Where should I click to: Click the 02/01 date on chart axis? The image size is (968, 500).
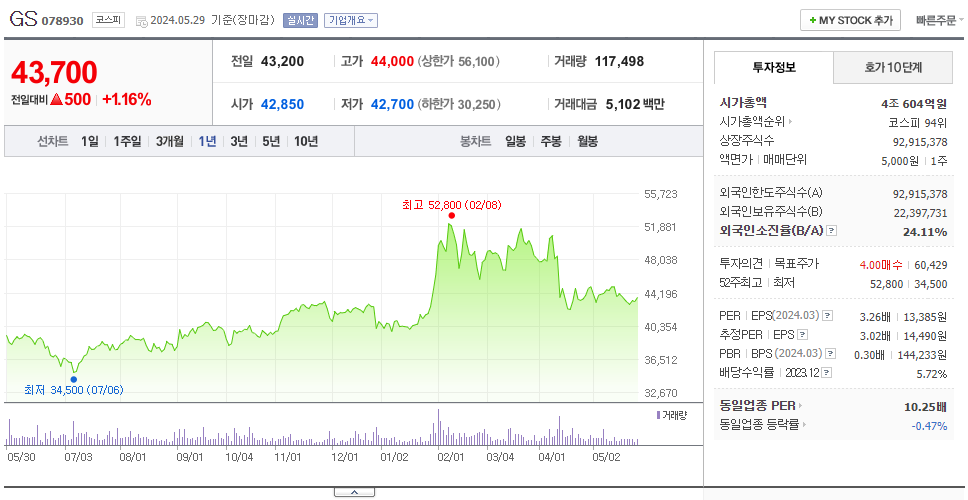click(x=451, y=457)
